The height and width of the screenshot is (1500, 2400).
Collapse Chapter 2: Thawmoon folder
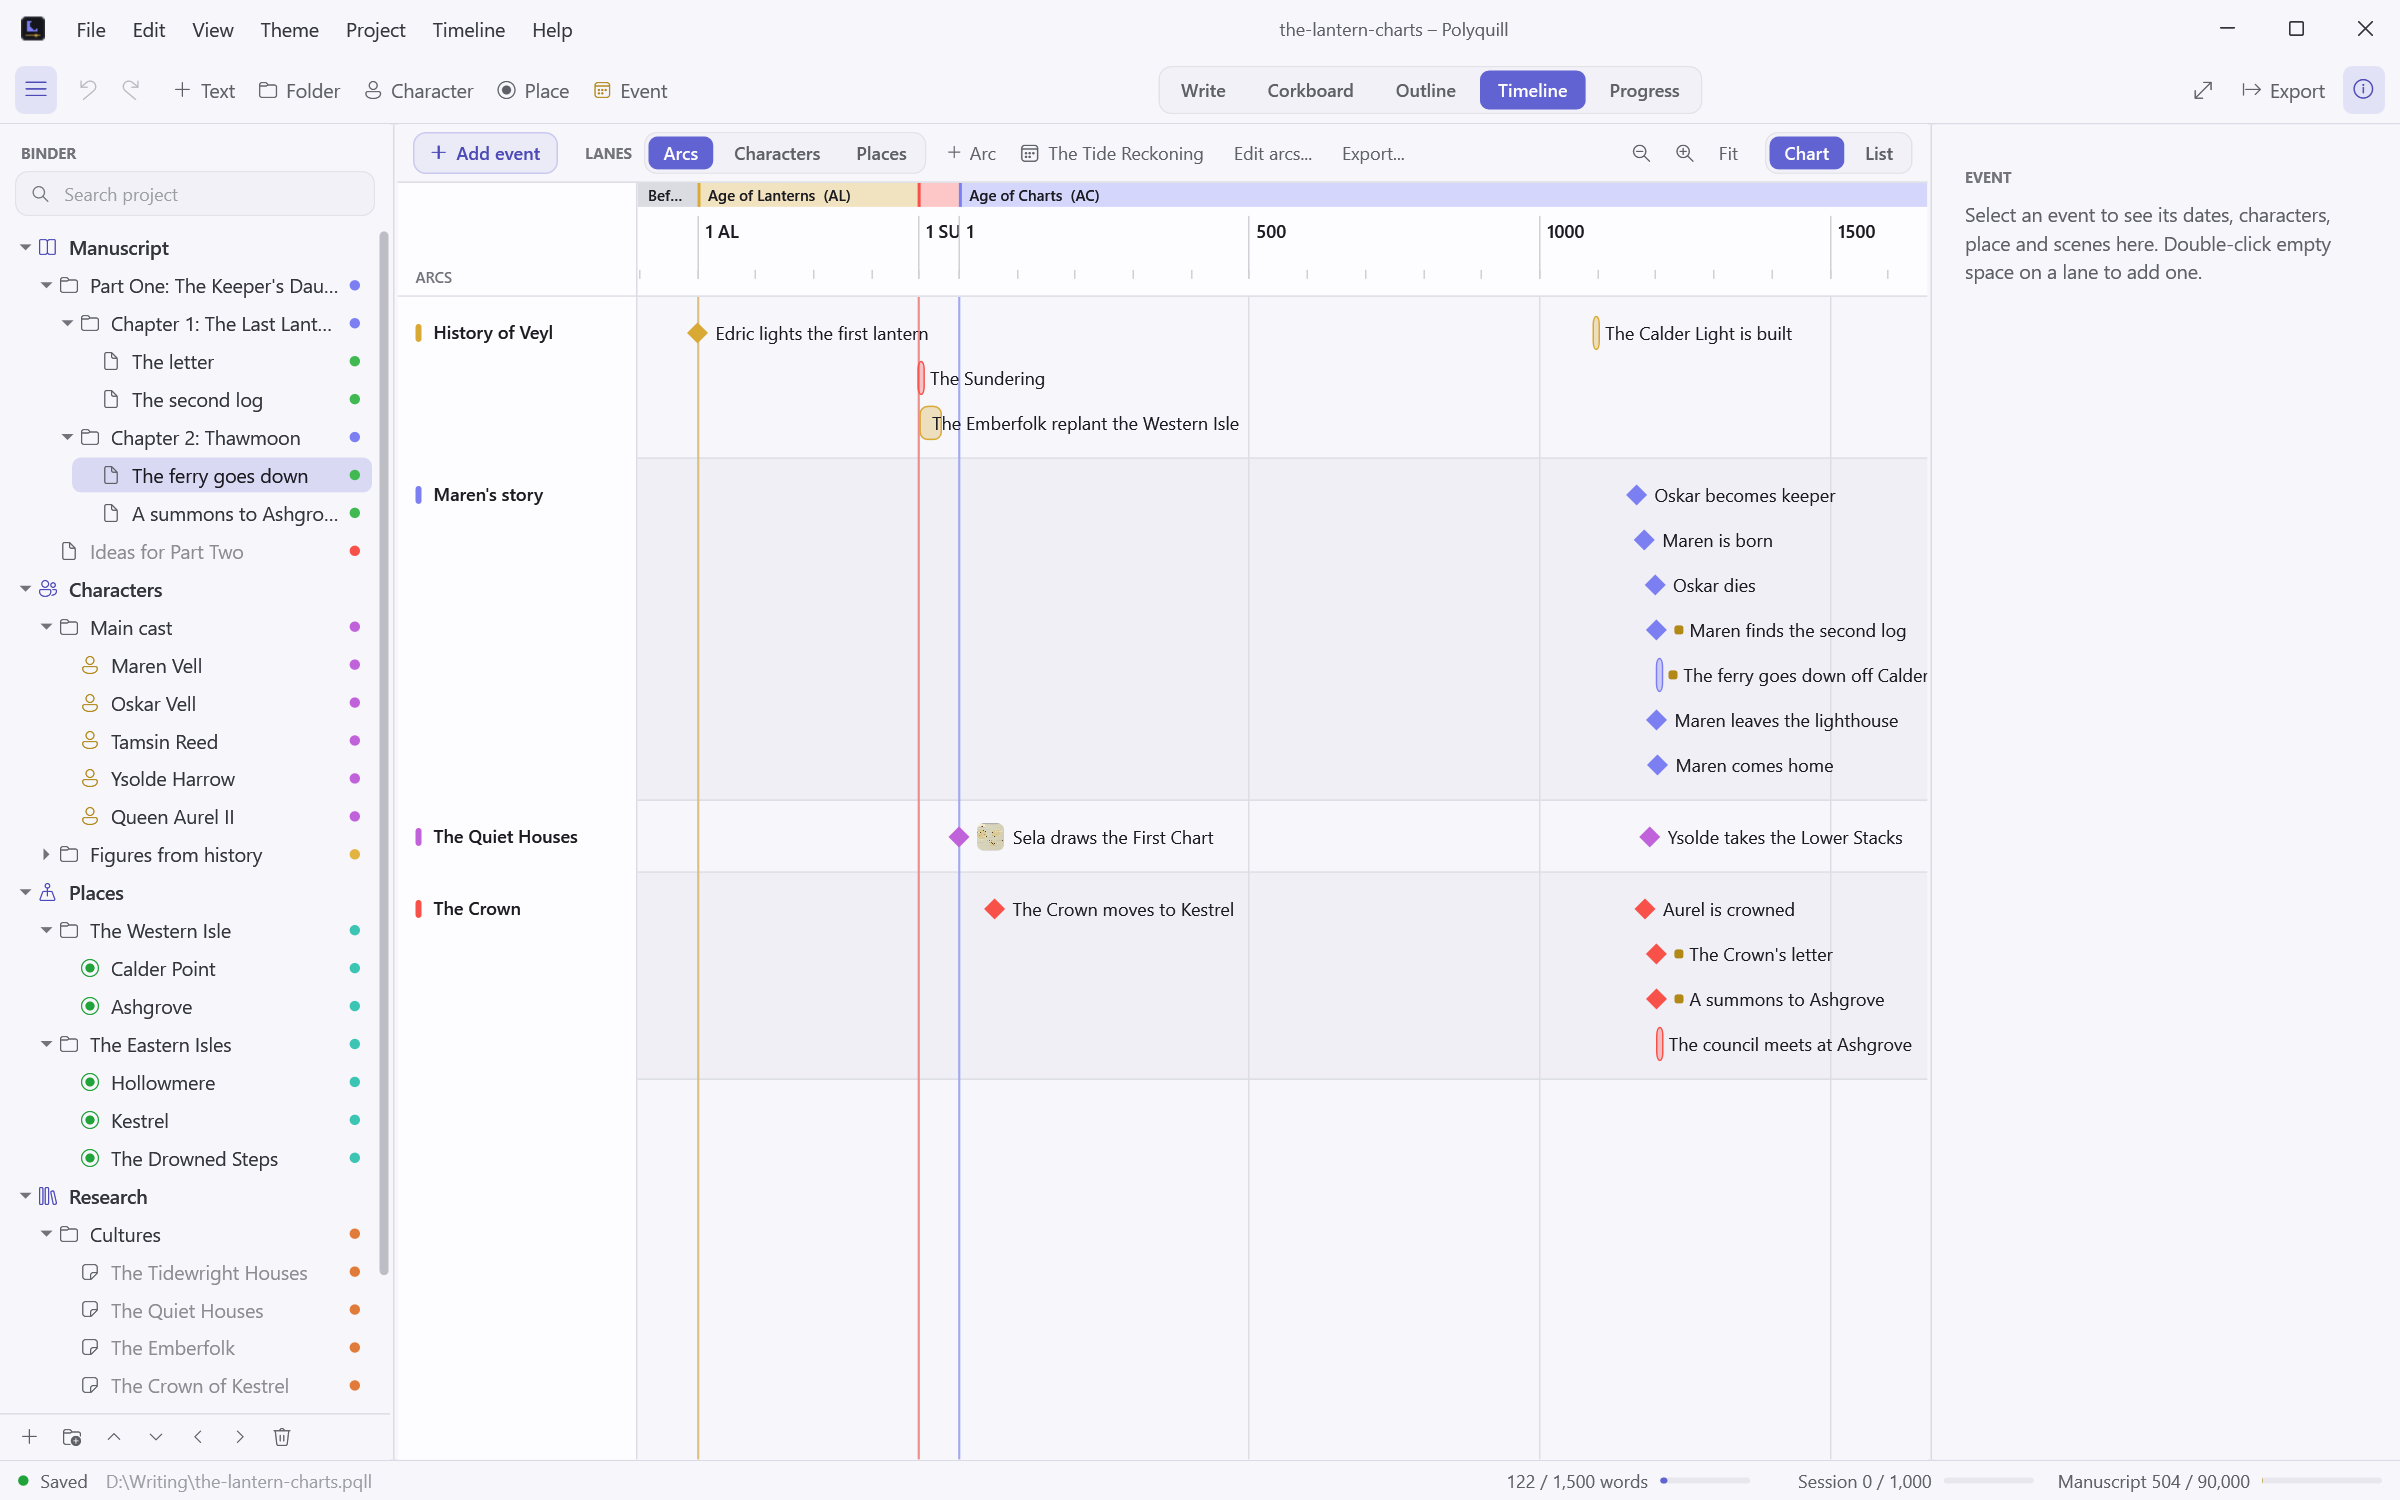[67, 437]
